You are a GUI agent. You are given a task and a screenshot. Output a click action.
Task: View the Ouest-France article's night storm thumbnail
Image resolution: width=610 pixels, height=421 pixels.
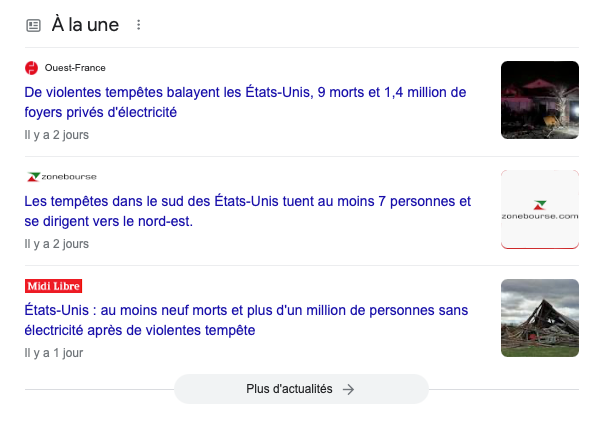click(539, 100)
